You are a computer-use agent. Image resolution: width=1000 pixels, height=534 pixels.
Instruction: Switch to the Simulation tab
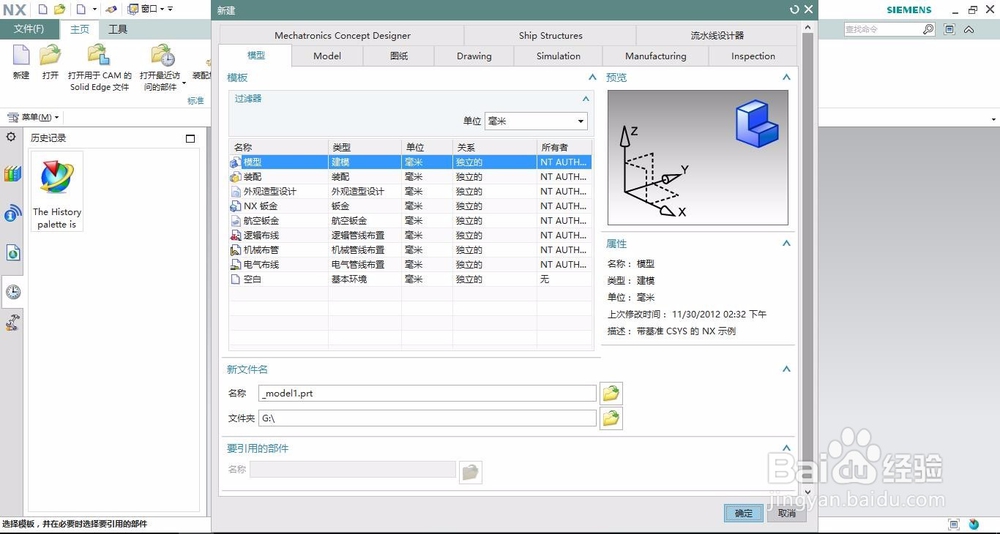(x=558, y=56)
